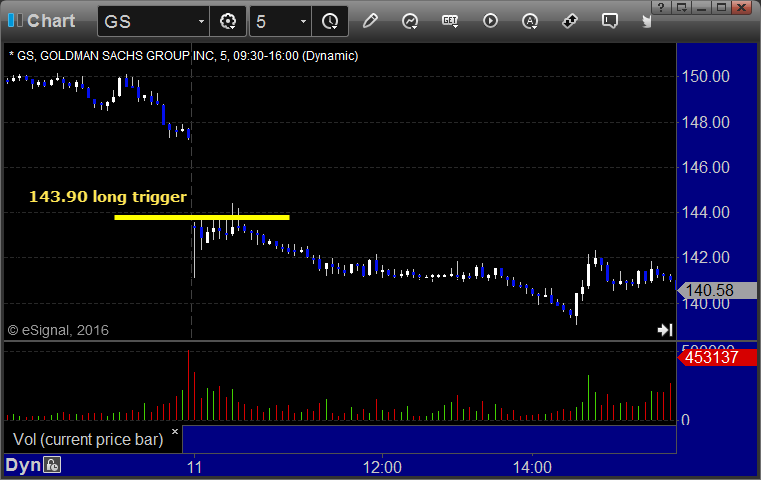Click the Dyn label at bottom left
The height and width of the screenshot is (480, 761).
pyautogui.click(x=23, y=465)
